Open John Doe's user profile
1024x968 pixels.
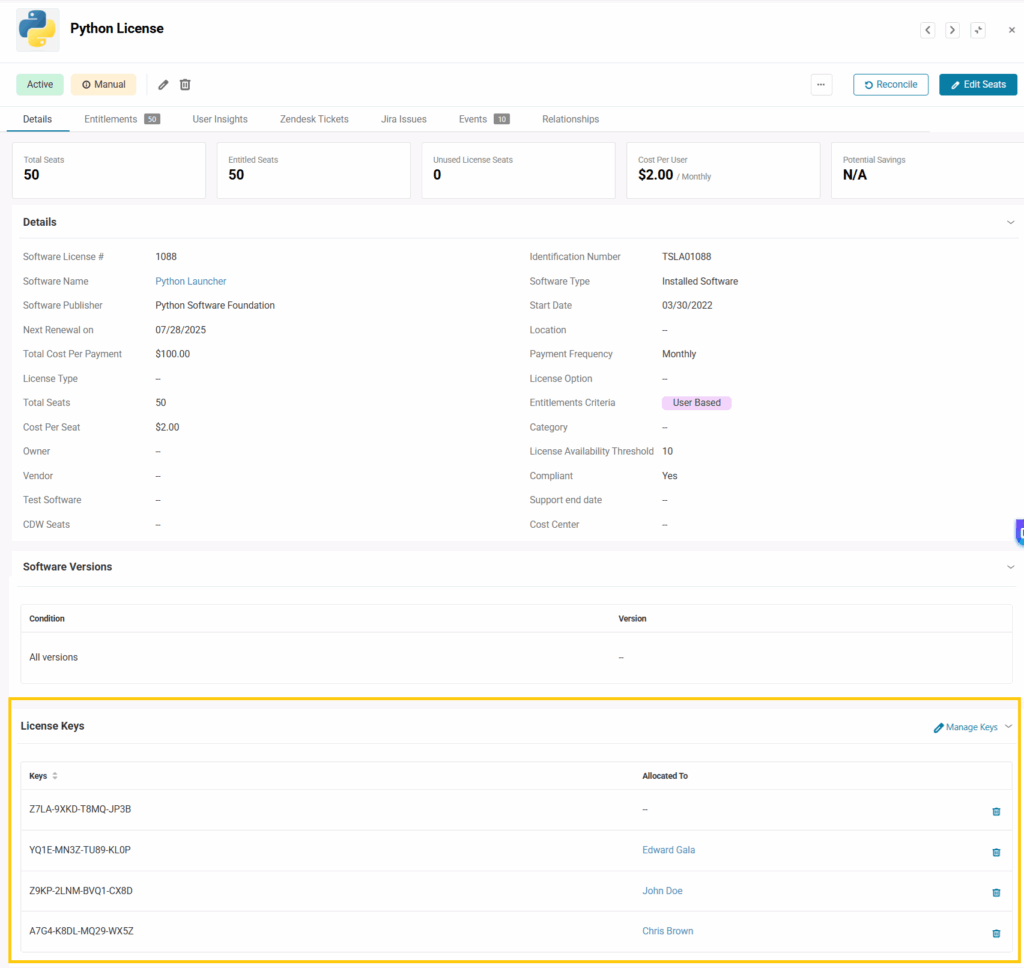[x=662, y=891]
